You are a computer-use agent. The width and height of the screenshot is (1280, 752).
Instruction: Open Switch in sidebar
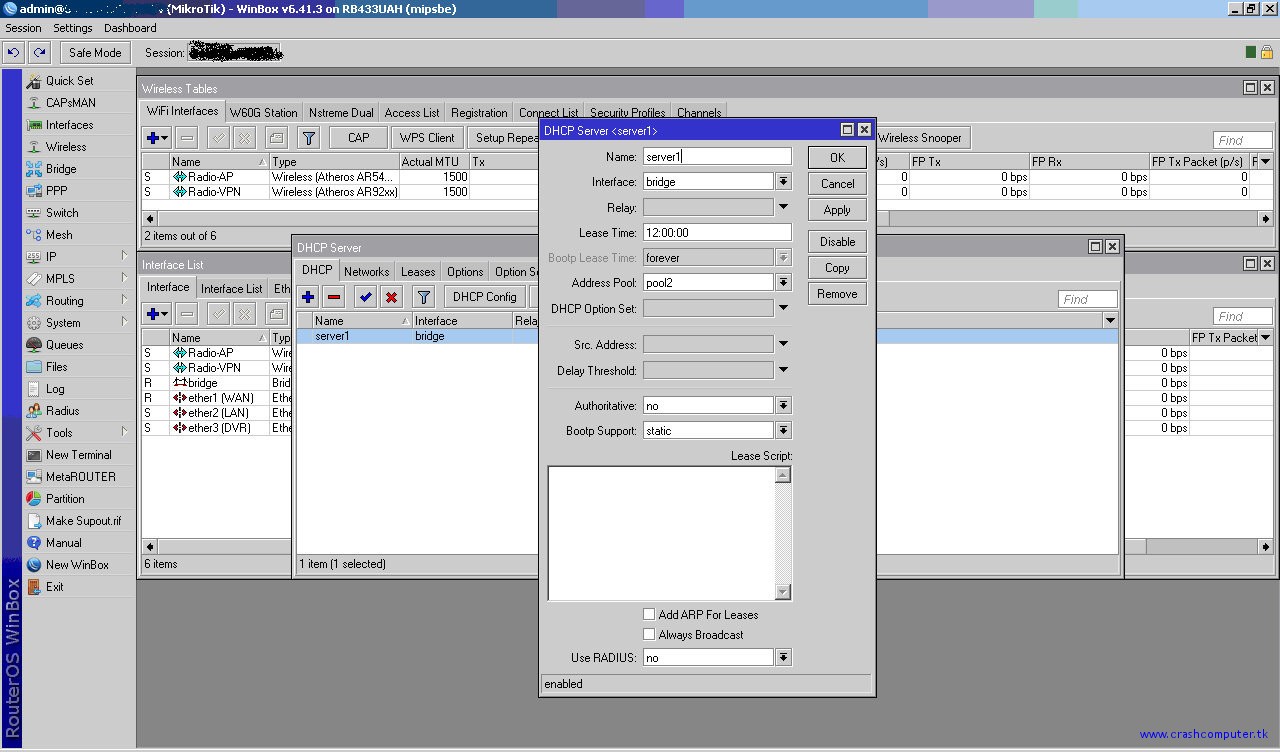click(x=62, y=213)
